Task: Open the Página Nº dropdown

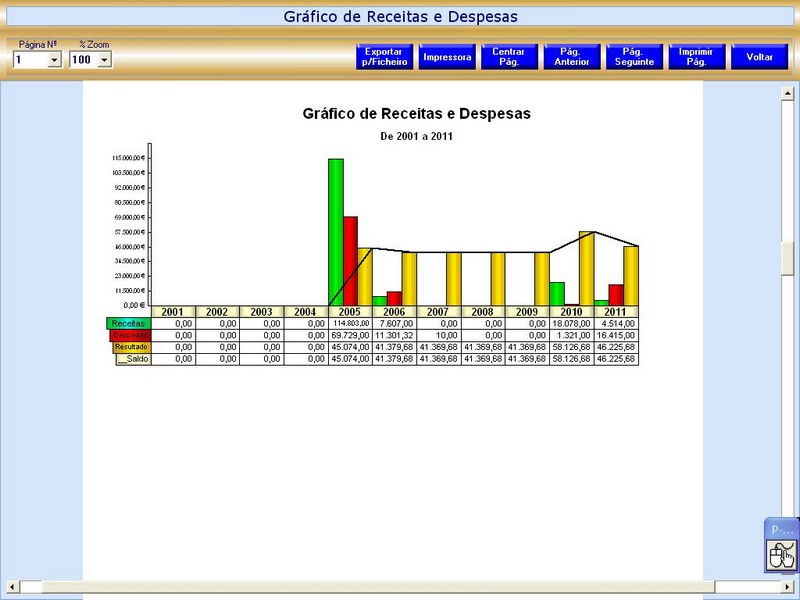Action: pyautogui.click(x=54, y=60)
